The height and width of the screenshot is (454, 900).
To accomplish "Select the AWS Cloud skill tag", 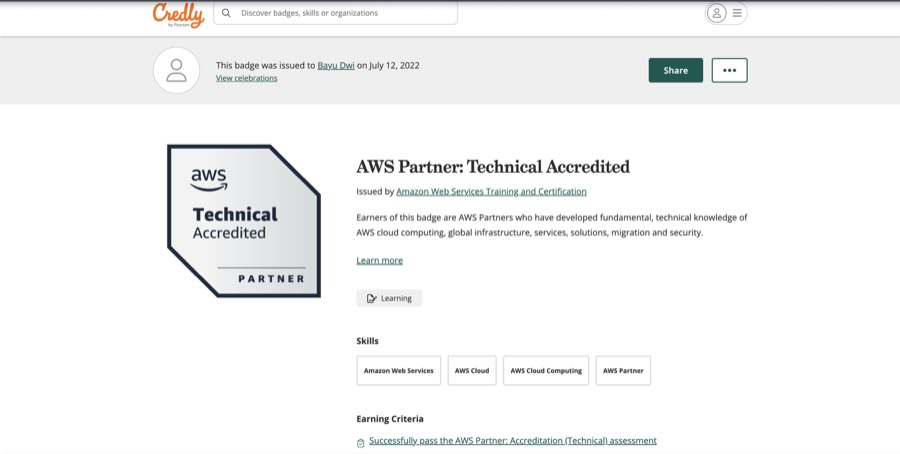I will tap(472, 370).
